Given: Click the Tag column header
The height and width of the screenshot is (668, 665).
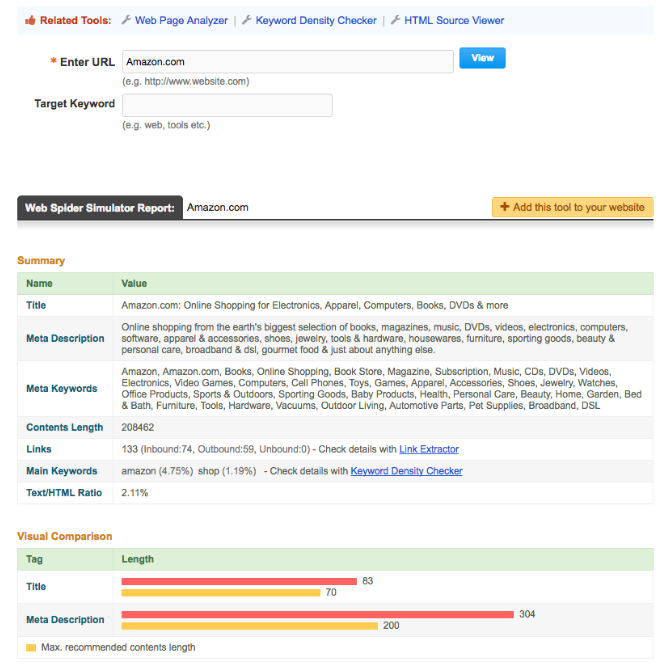Looking at the screenshot, I should point(34,559).
